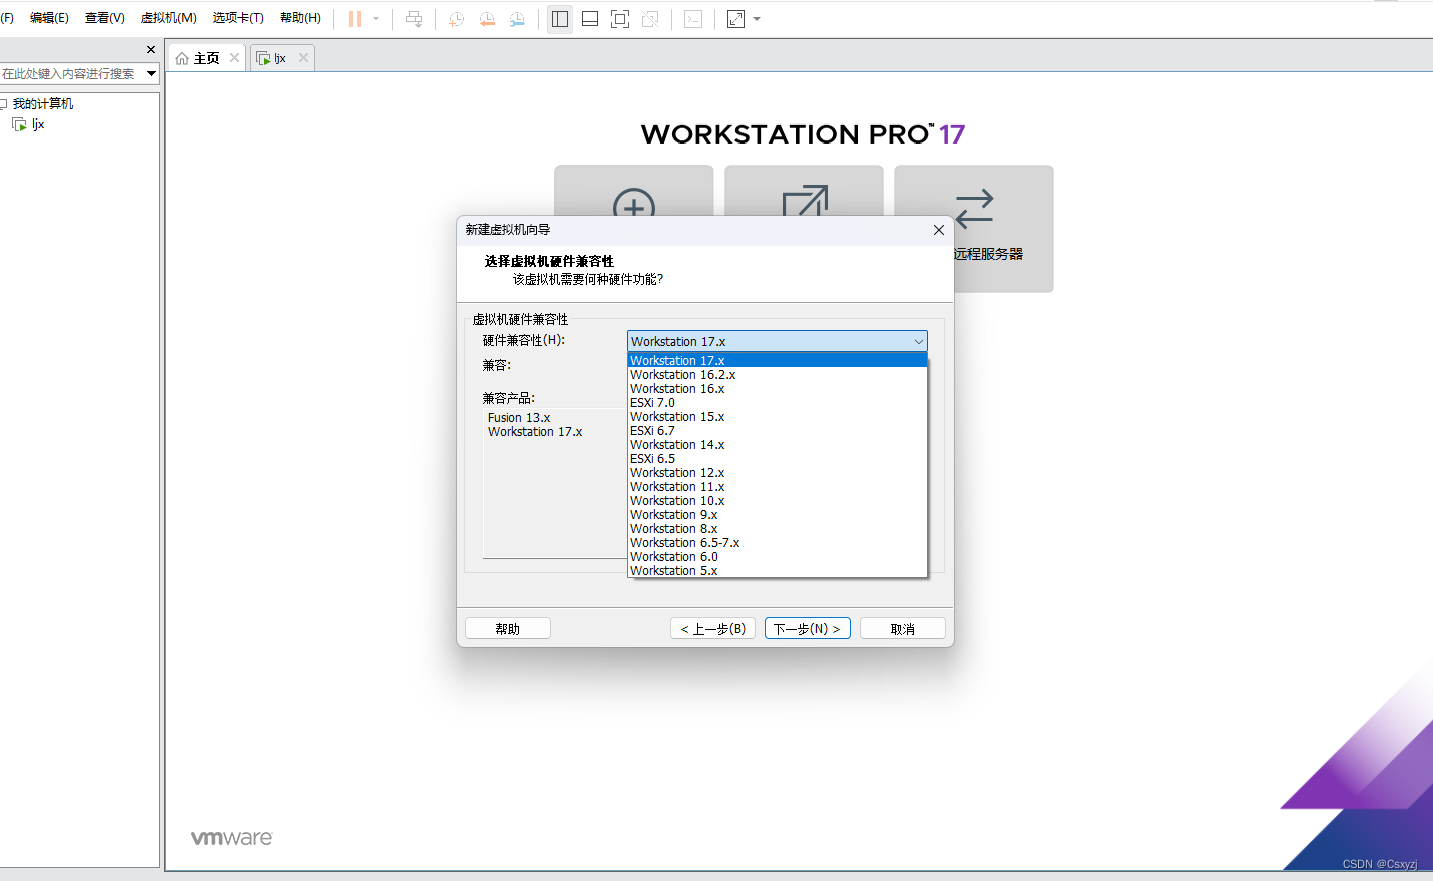Click Fusion 13.x in compatible products
1433x881 pixels.
tap(519, 418)
